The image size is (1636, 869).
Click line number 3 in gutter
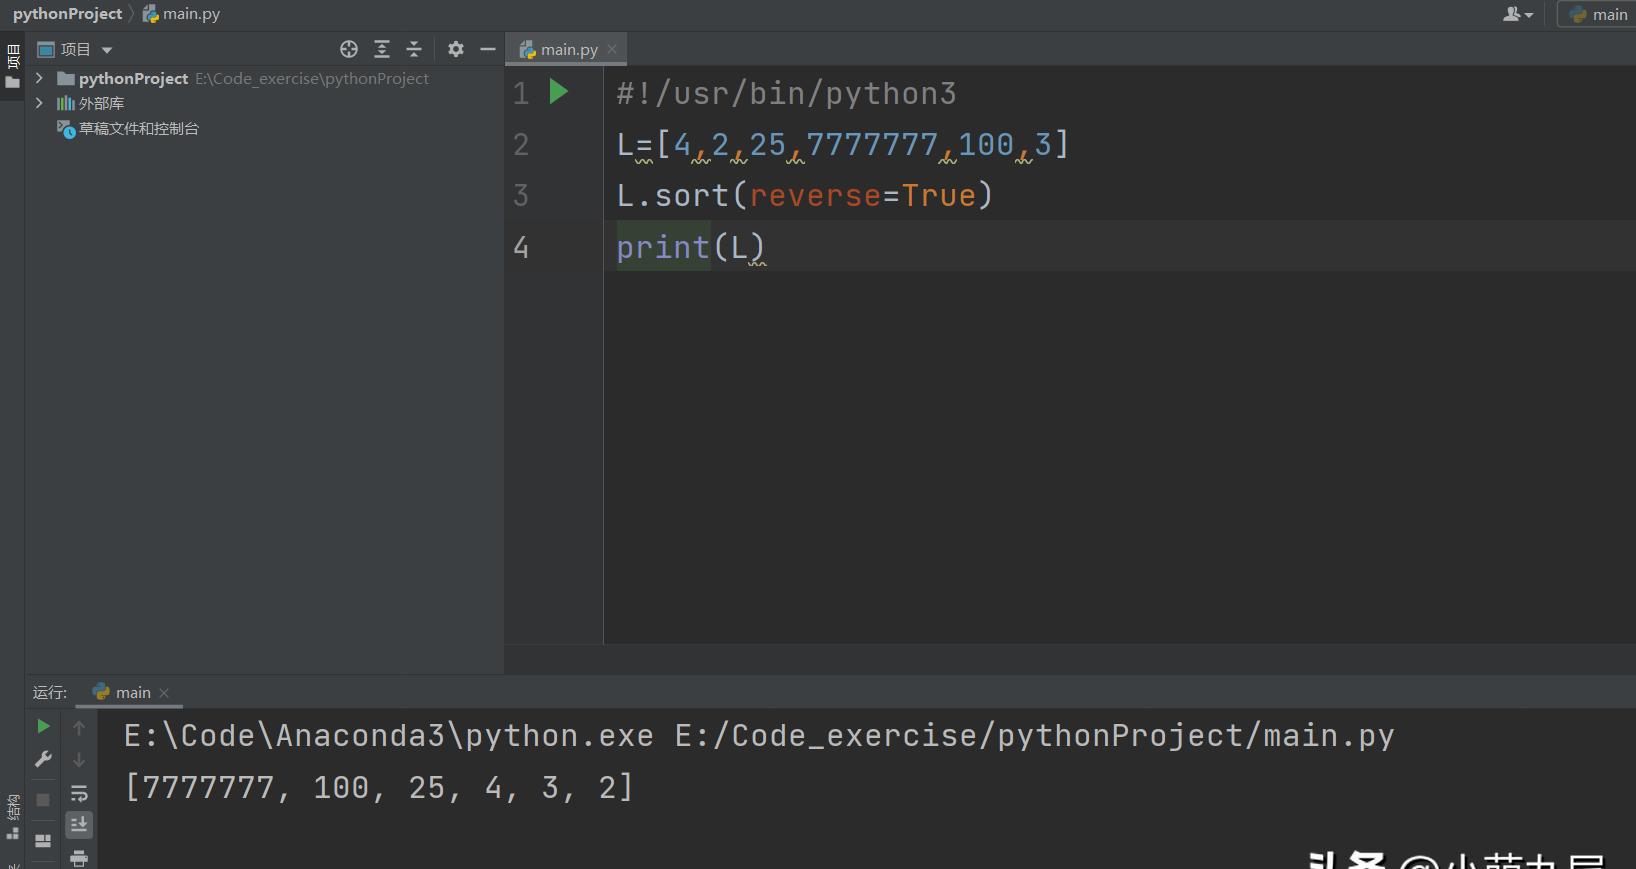point(521,195)
